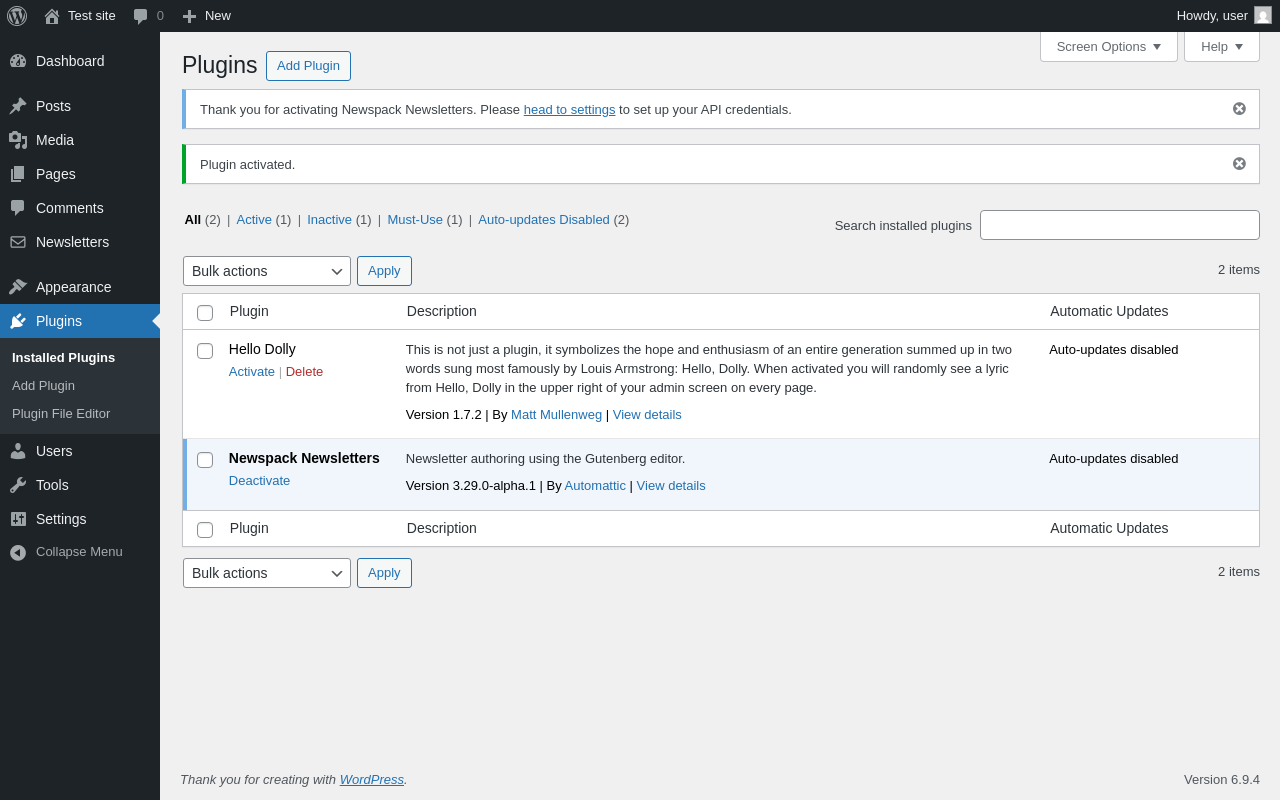Activate the Hello Dolly plugin
1280x800 pixels.
[252, 371]
